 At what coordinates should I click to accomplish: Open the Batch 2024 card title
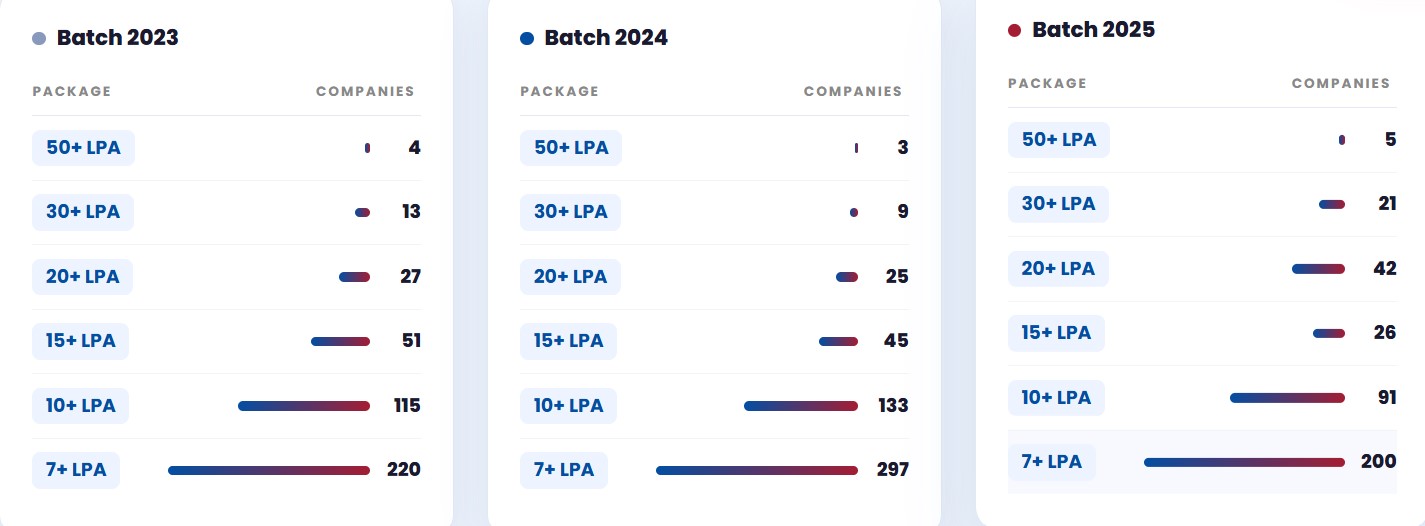click(606, 38)
